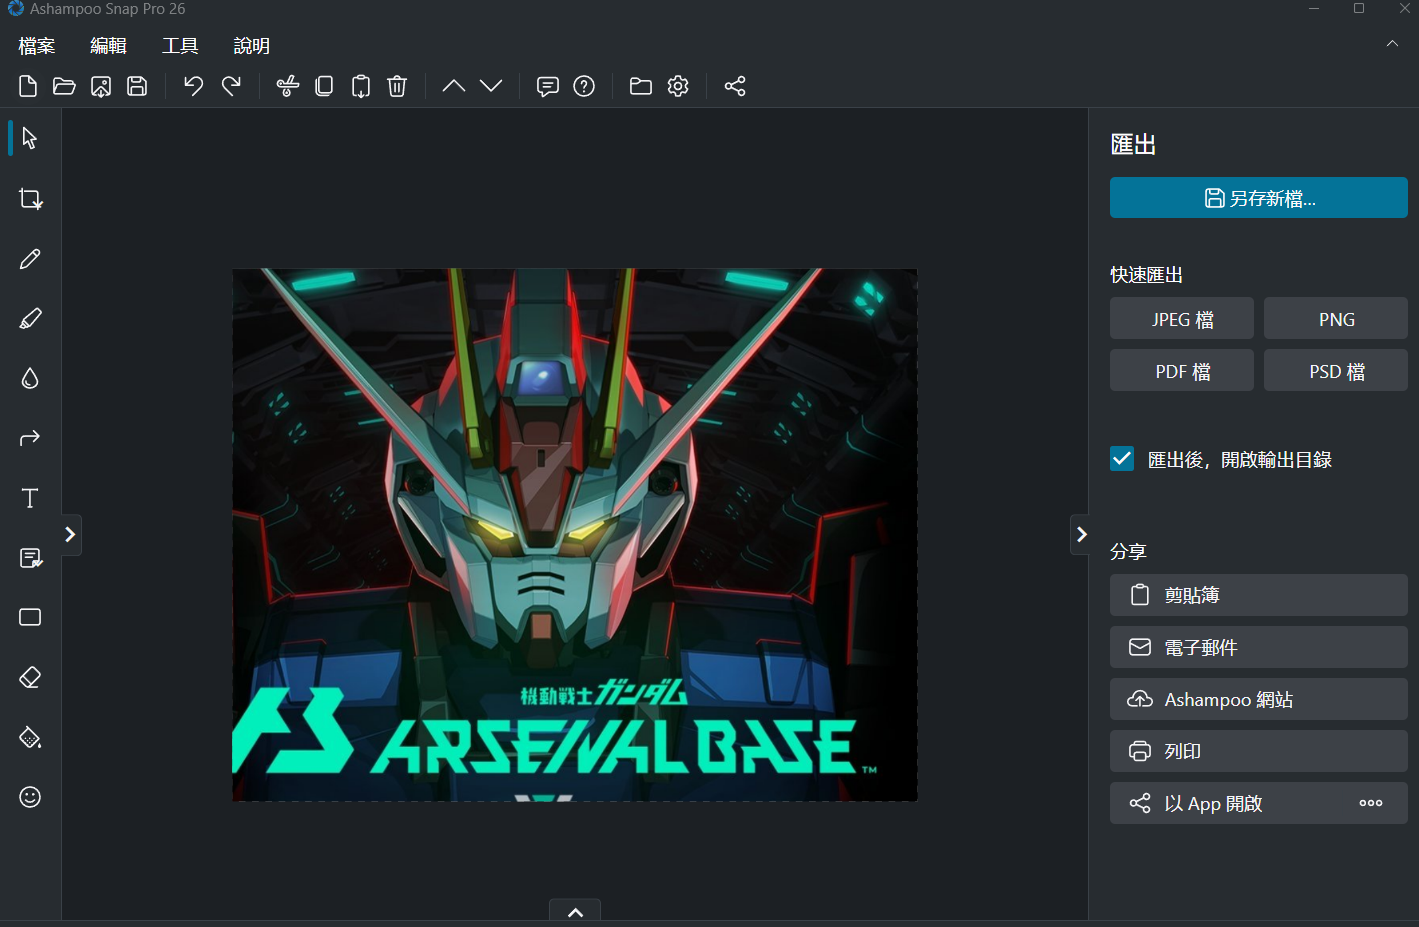Create a new file from toolbar
The width and height of the screenshot is (1419, 927).
point(28,86)
